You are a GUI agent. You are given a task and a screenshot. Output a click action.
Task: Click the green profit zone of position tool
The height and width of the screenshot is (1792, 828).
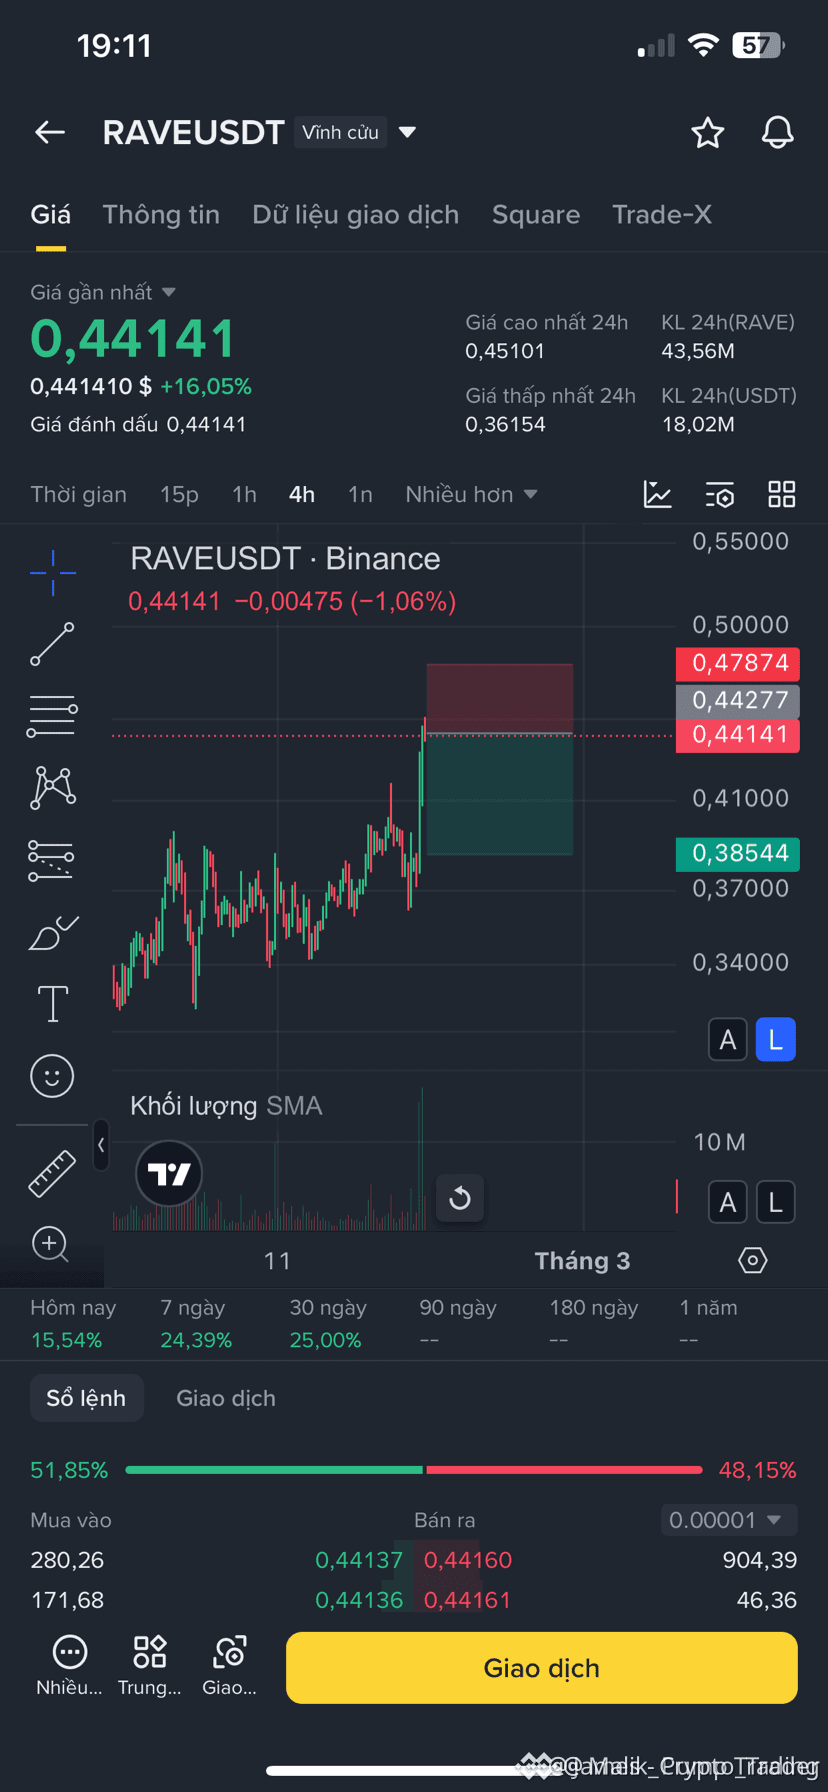(x=500, y=794)
